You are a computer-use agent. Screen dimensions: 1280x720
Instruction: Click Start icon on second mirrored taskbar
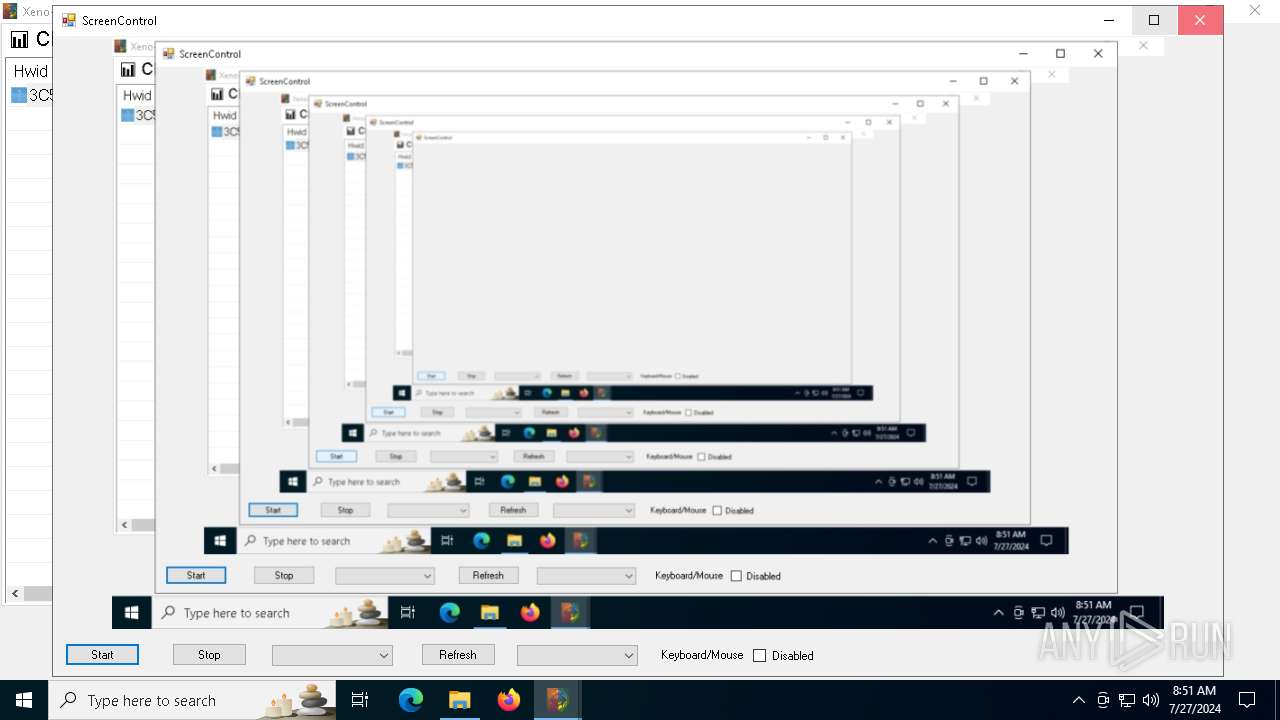click(220, 541)
